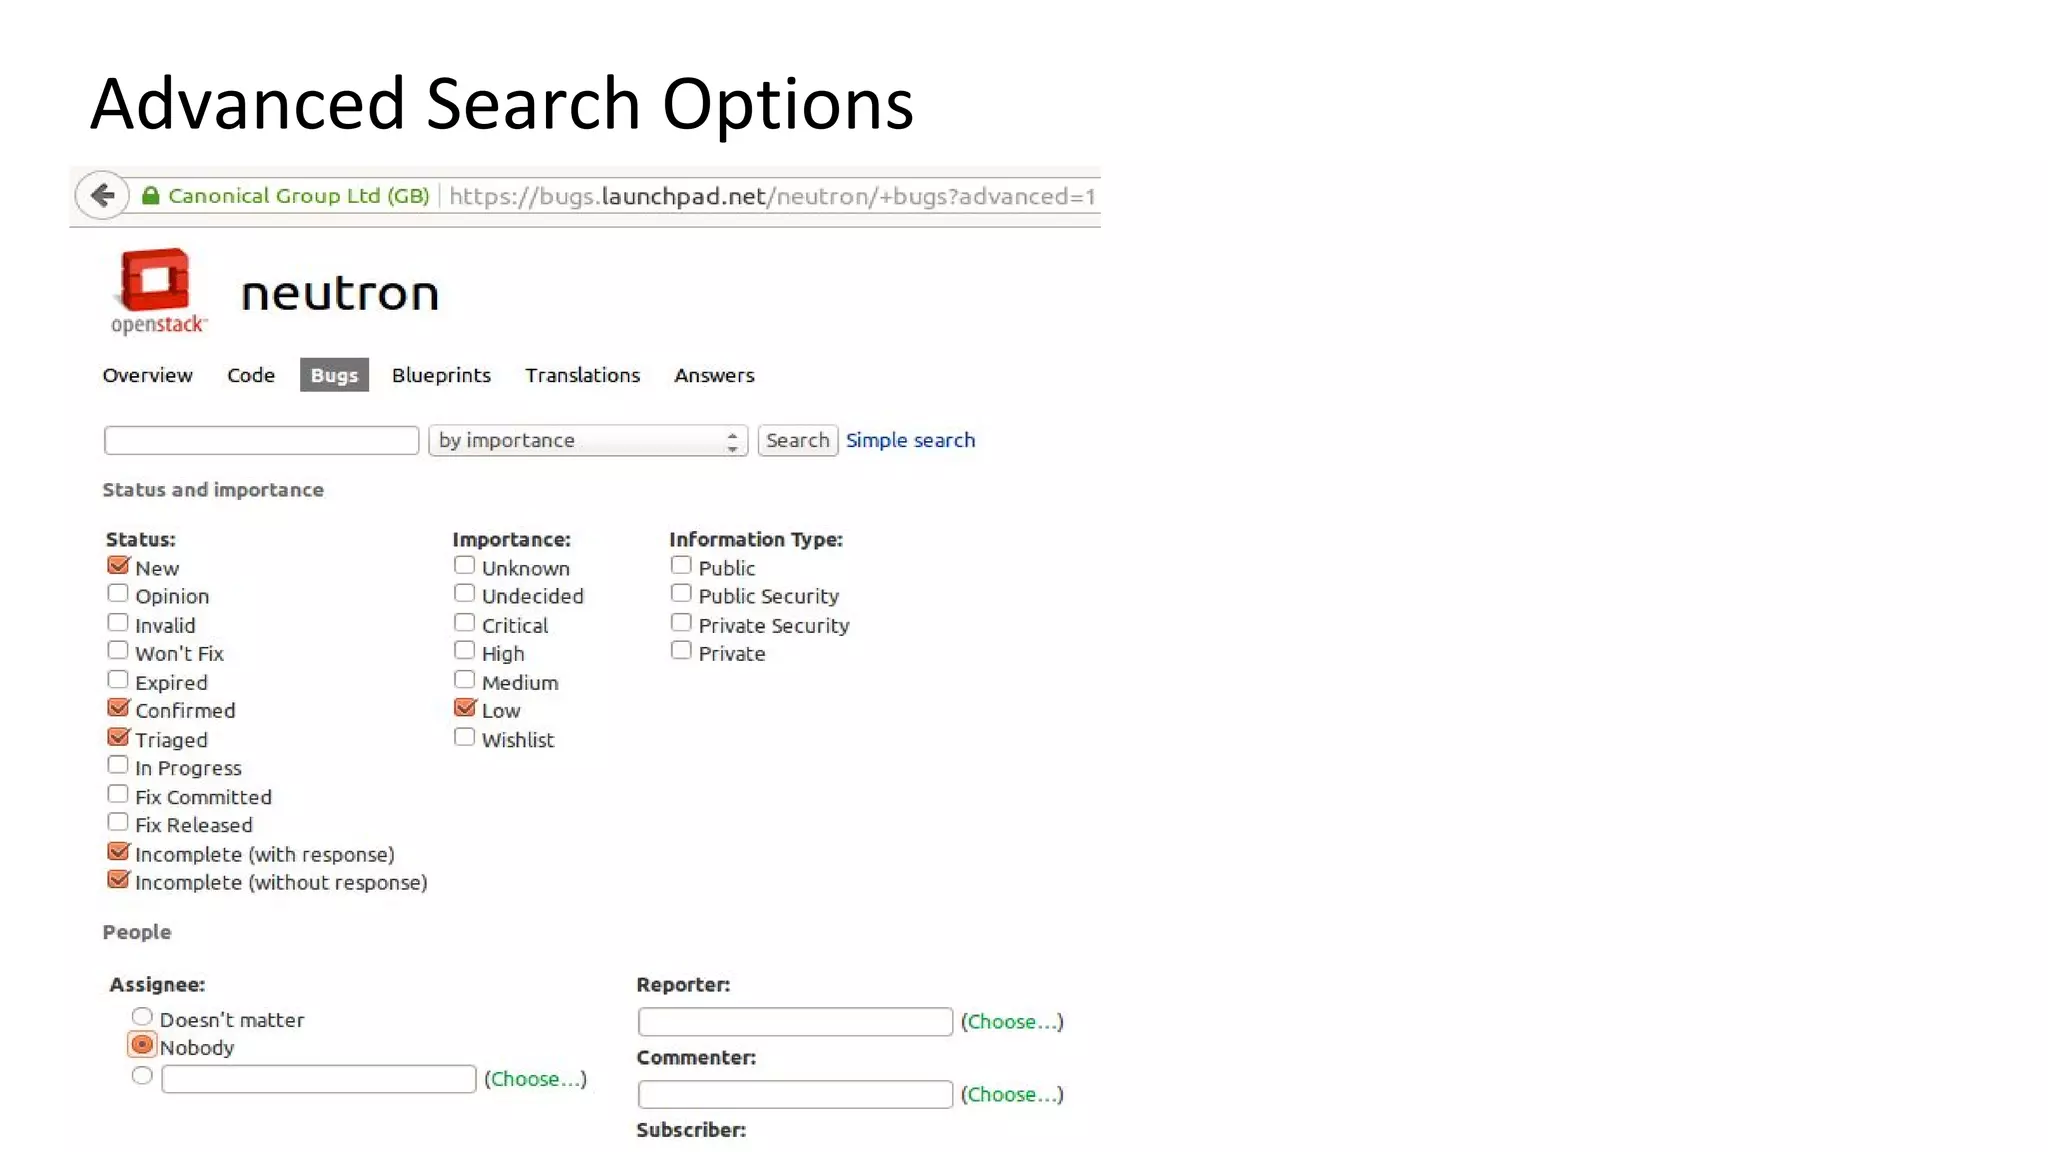2048x1152 pixels.
Task: Check the Public Security checkbox
Action: 681,593
